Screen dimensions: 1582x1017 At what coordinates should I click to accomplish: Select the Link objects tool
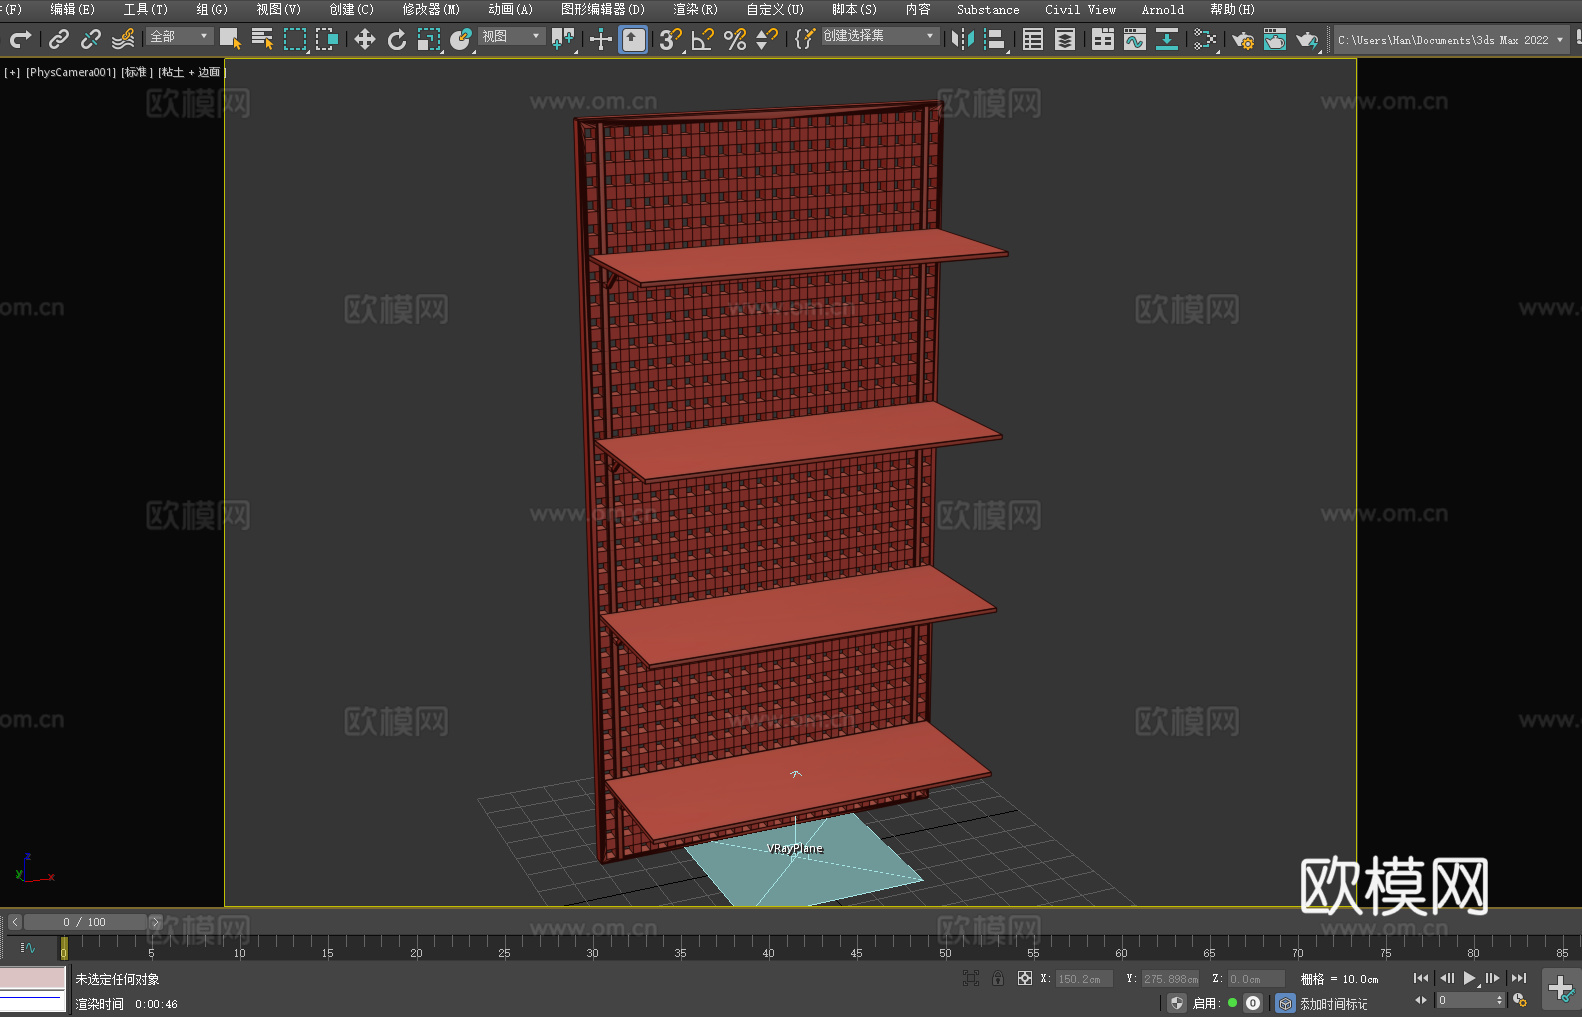pyautogui.click(x=59, y=39)
